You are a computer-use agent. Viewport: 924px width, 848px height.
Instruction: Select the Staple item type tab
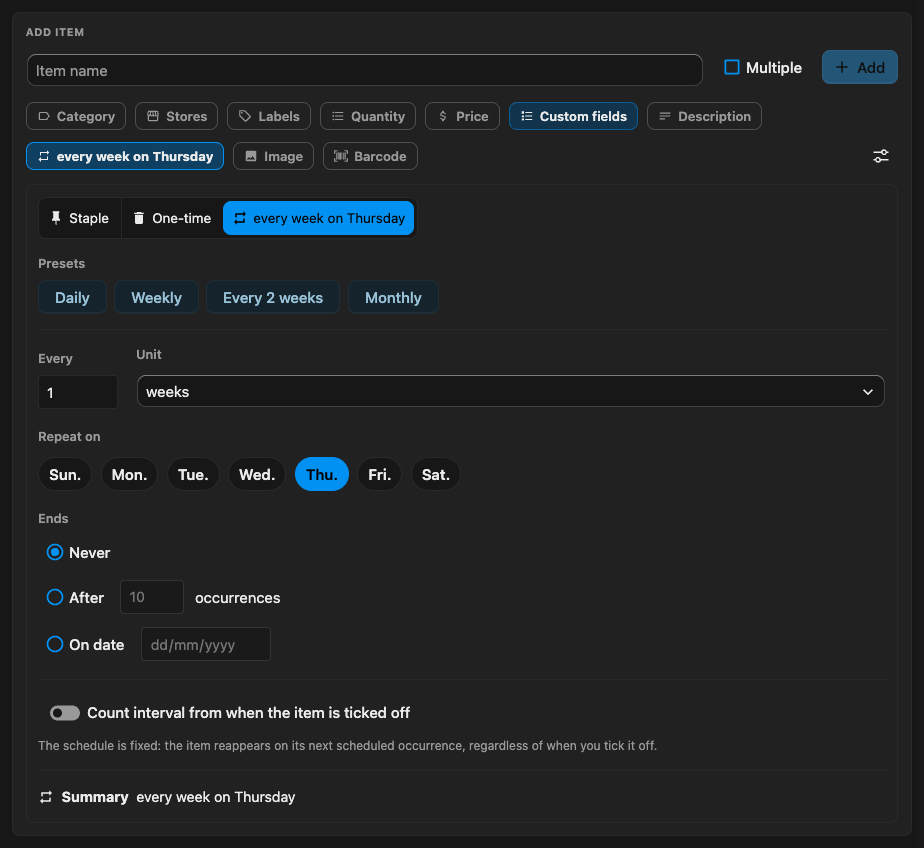pyautogui.click(x=80, y=218)
